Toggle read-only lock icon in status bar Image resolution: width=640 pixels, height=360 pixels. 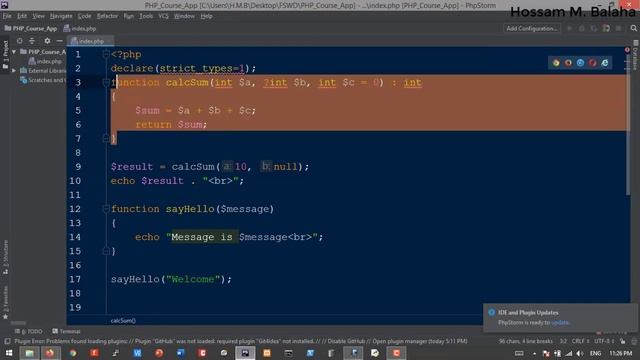(x=622, y=341)
